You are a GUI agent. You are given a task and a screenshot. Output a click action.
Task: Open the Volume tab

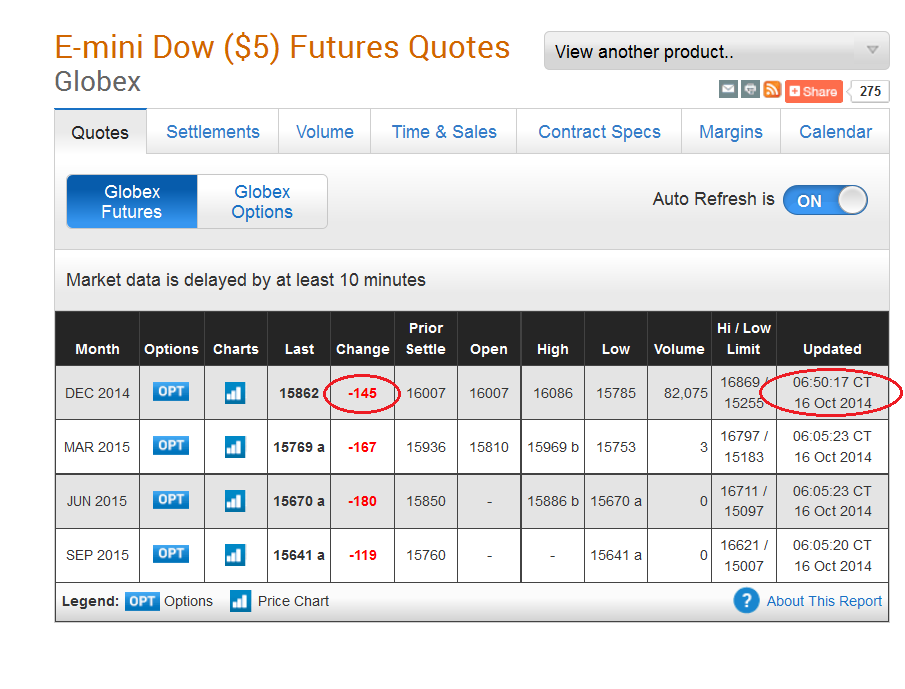coord(324,132)
